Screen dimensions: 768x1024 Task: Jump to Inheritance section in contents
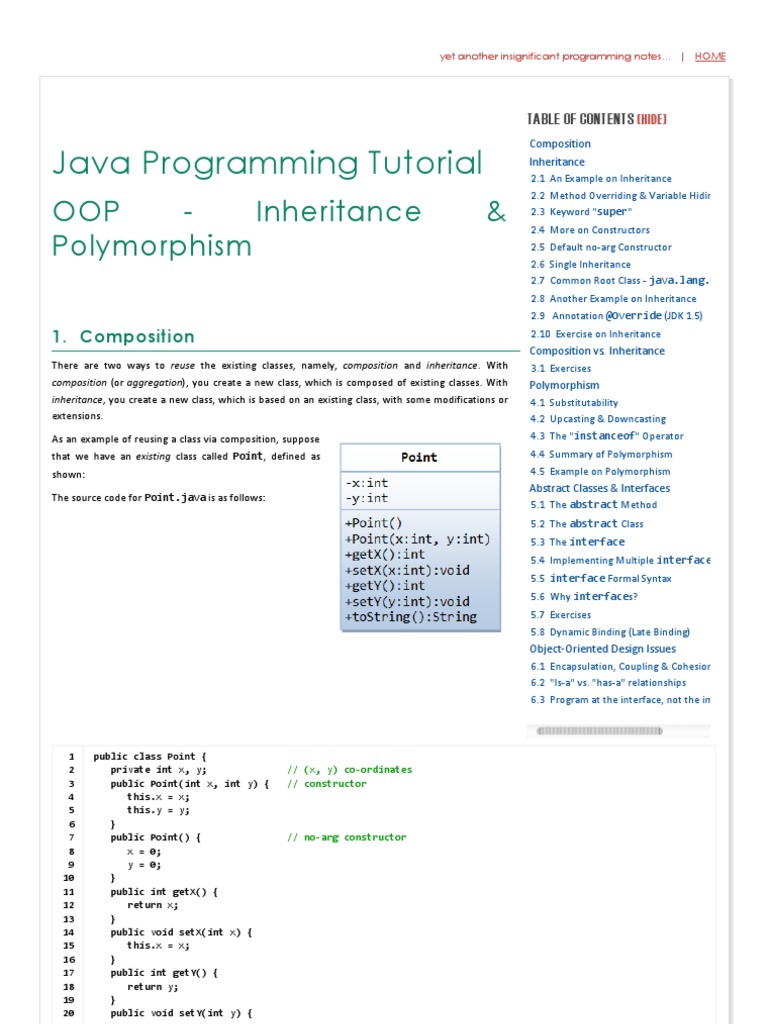[x=556, y=162]
